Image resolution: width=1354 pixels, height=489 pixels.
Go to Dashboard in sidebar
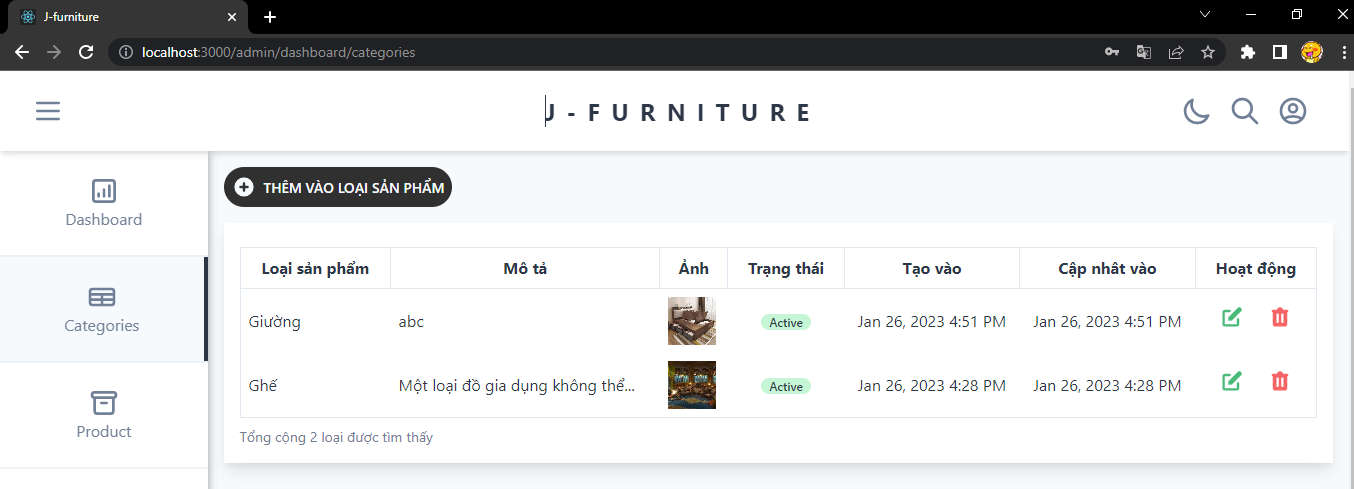104,203
